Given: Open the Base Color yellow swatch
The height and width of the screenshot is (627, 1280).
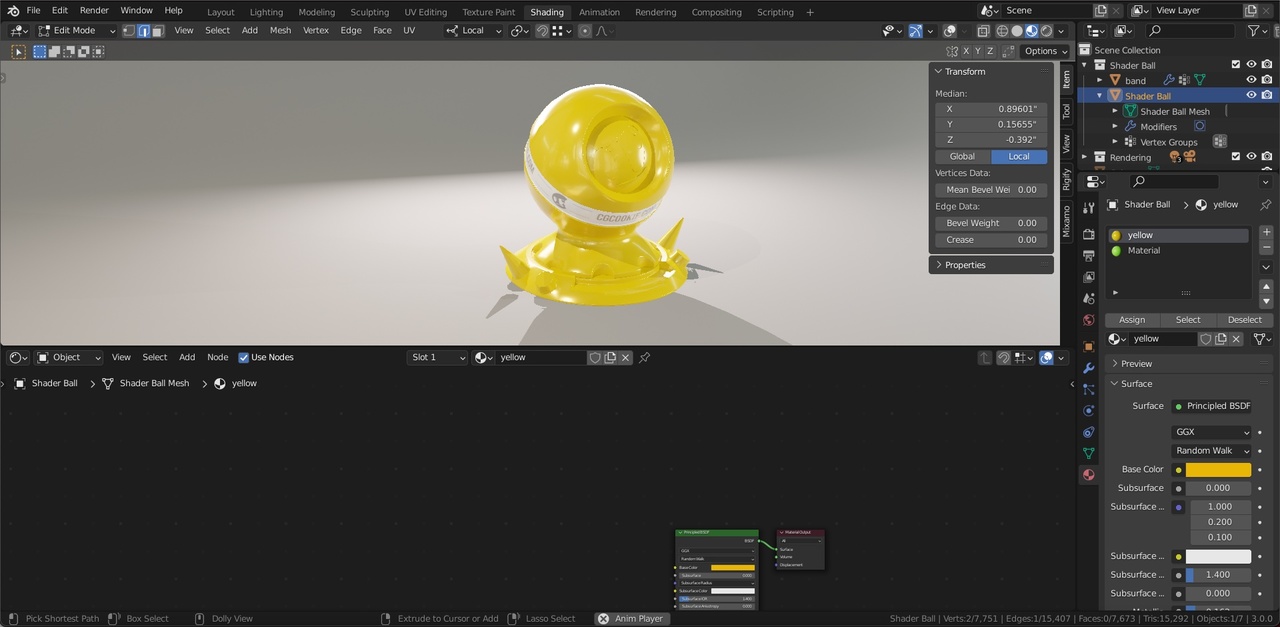Looking at the screenshot, I should [x=1217, y=470].
